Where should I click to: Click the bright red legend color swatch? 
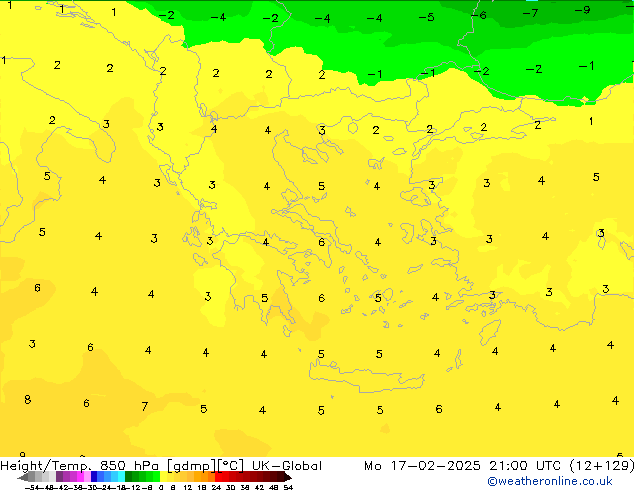click(x=218, y=476)
